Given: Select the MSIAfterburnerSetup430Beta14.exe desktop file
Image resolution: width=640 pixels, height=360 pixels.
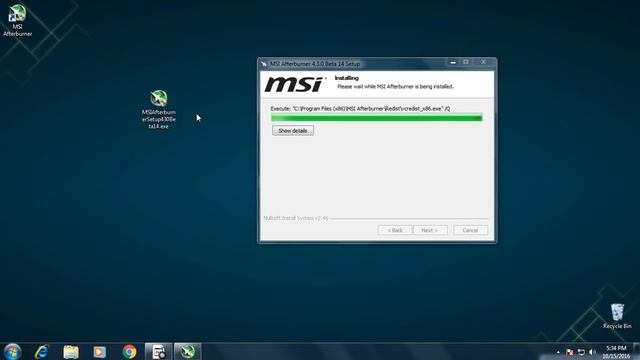Looking at the screenshot, I should 158,109.
